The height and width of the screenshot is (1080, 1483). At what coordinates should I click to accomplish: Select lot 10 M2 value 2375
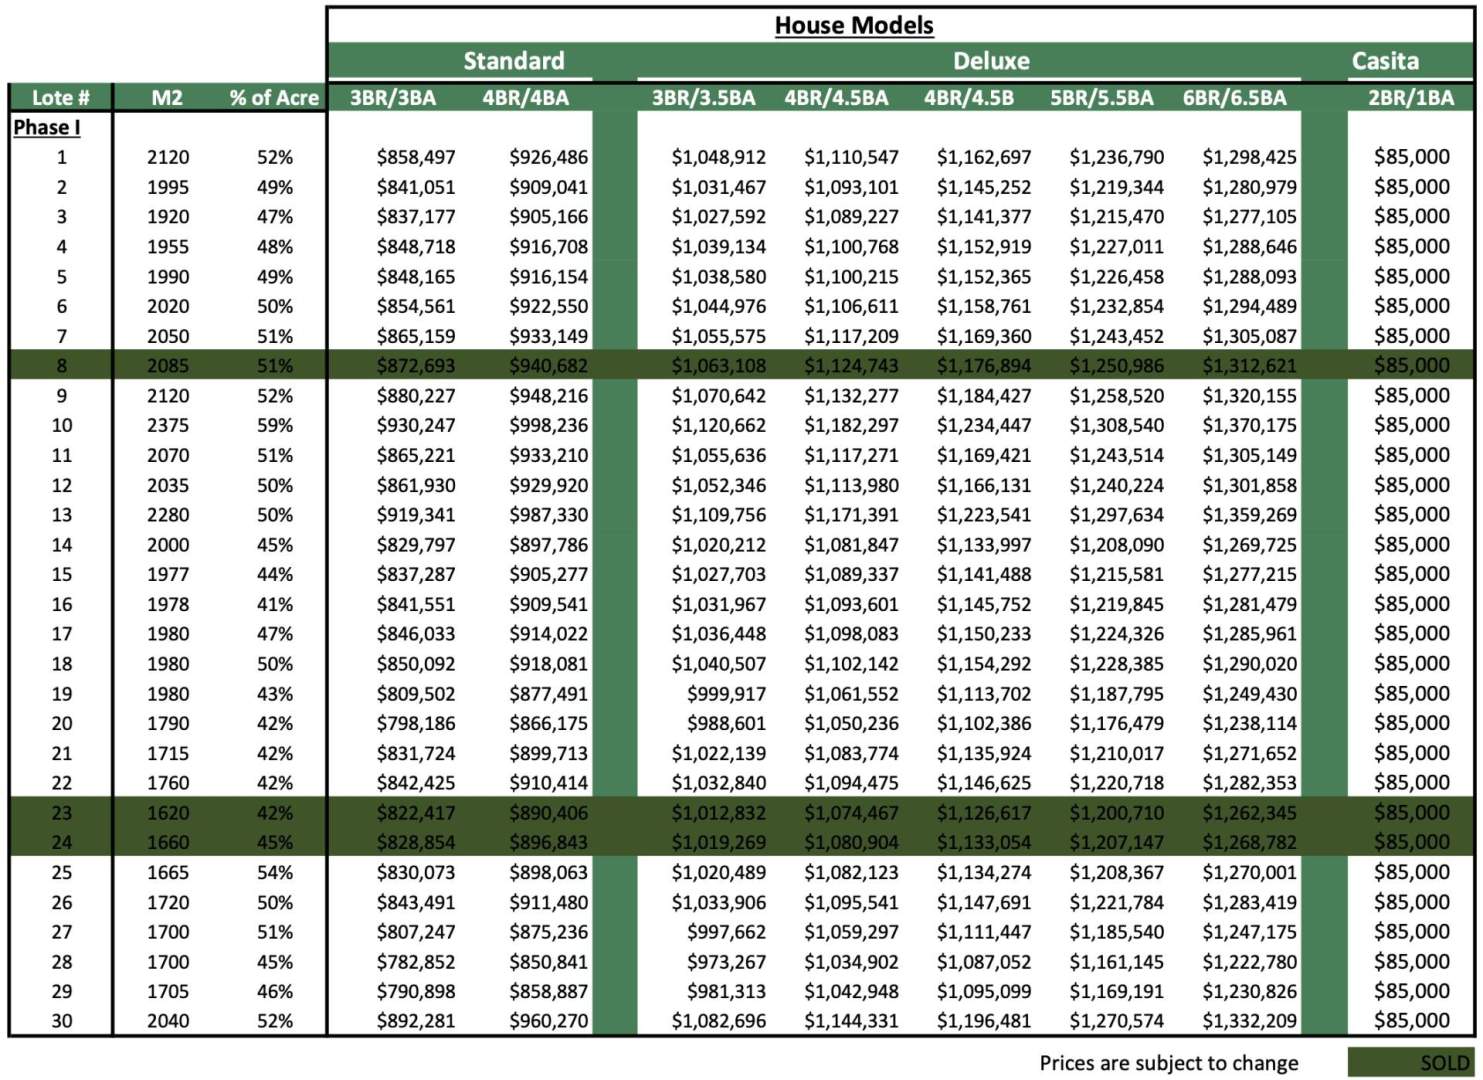tap(167, 425)
